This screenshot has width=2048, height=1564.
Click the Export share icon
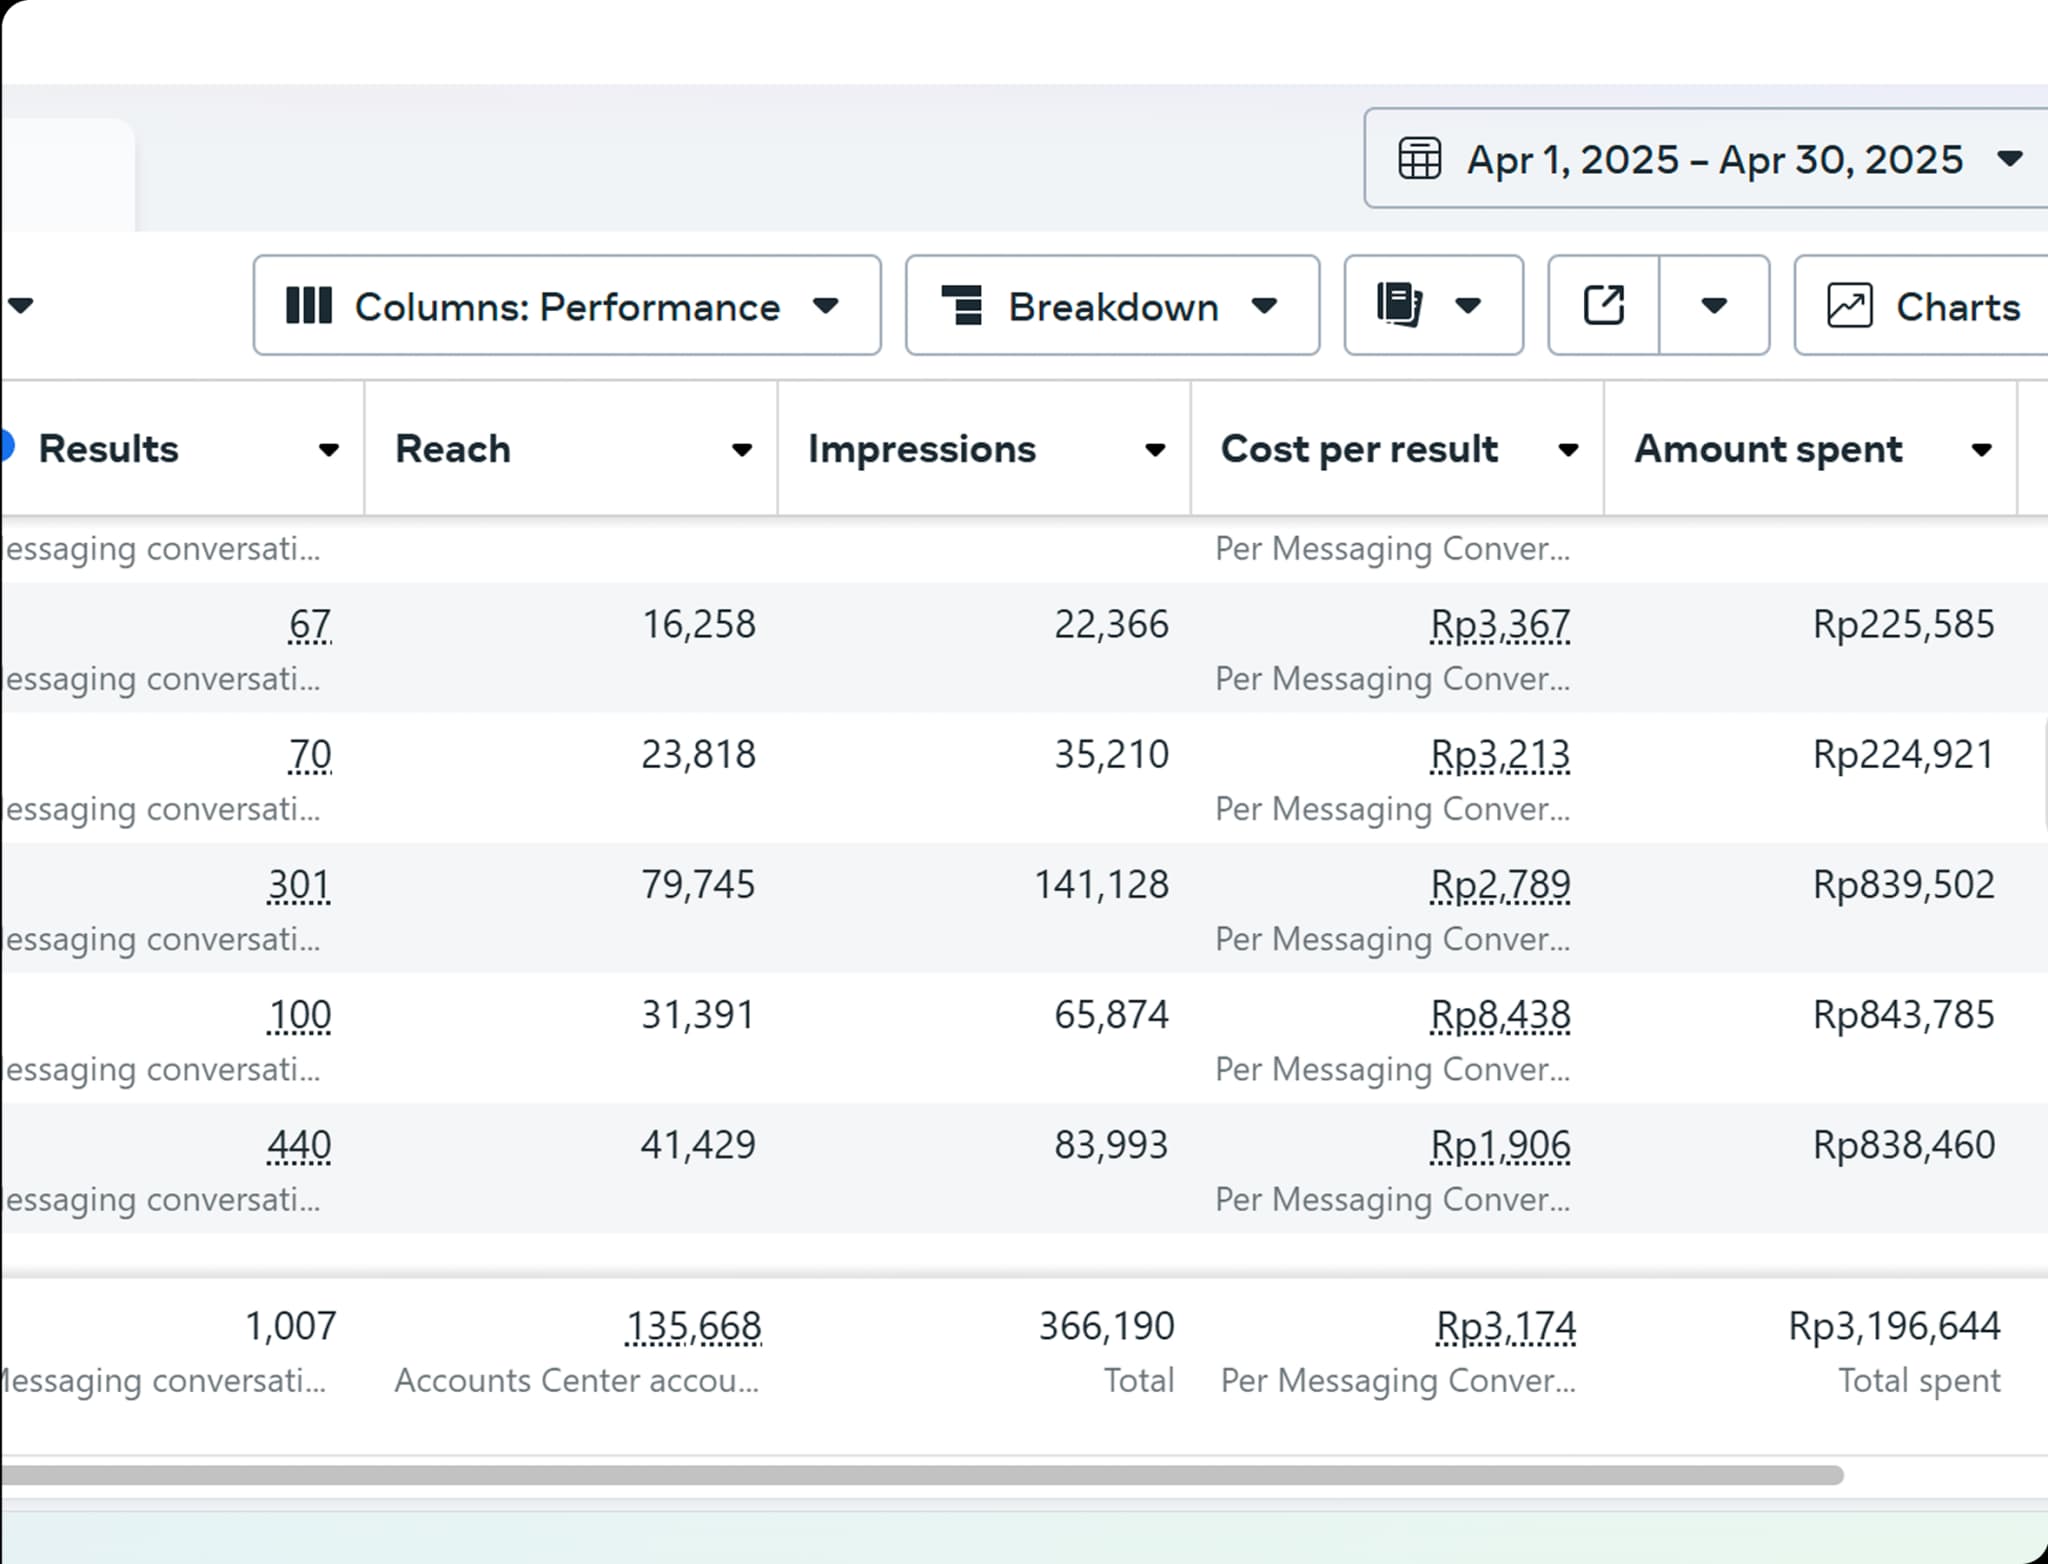pos(1604,305)
